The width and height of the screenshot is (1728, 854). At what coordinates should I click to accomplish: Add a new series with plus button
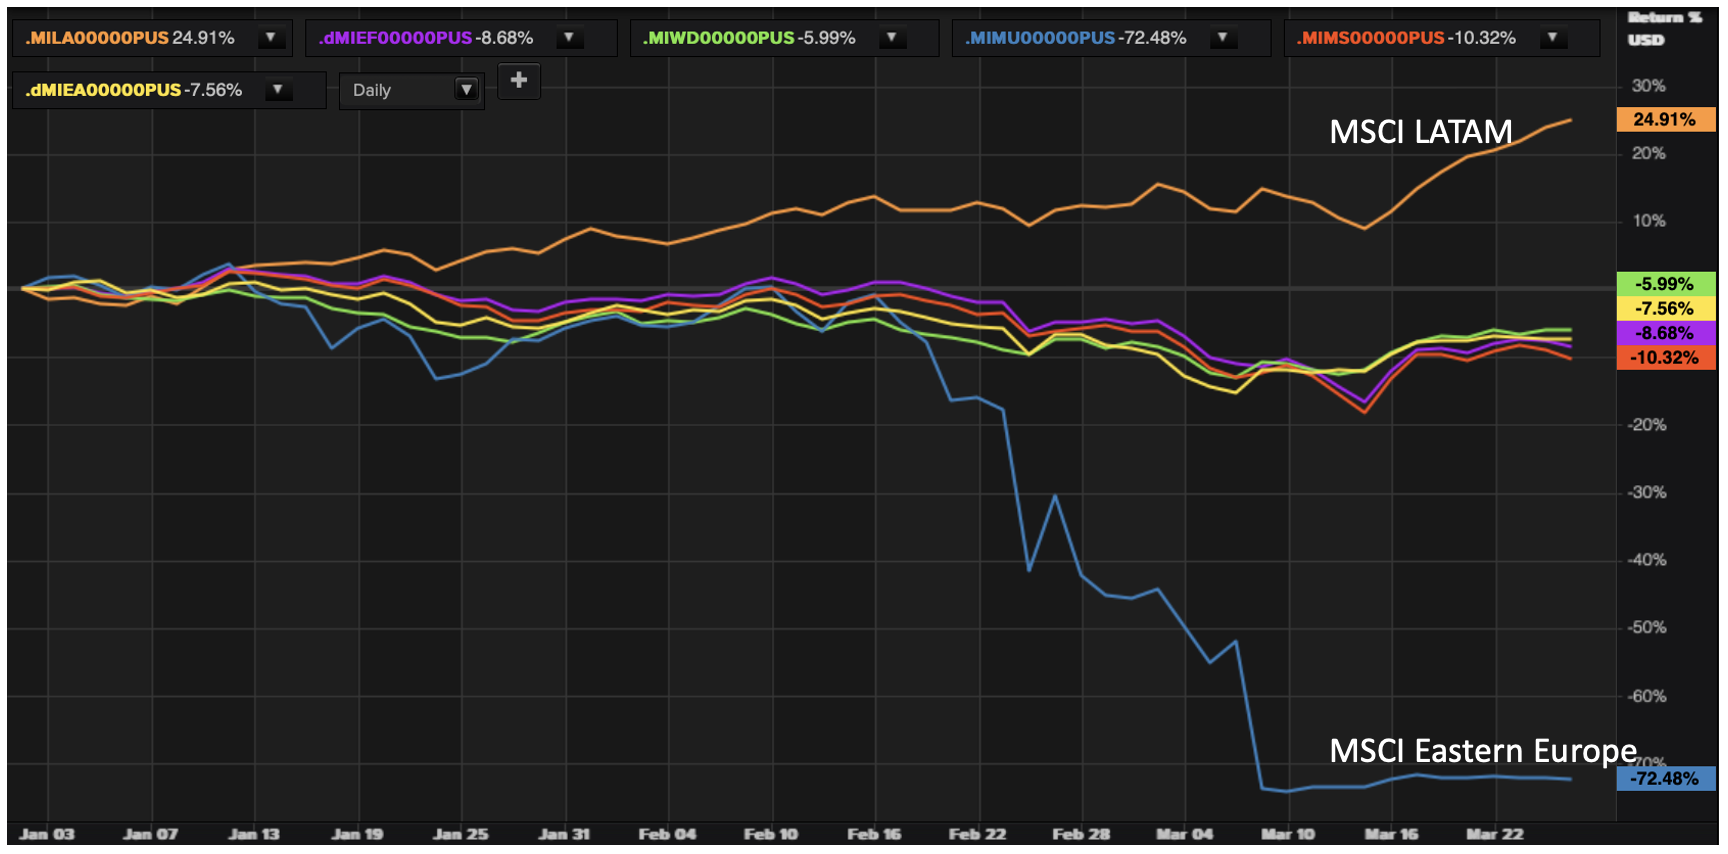[x=519, y=81]
